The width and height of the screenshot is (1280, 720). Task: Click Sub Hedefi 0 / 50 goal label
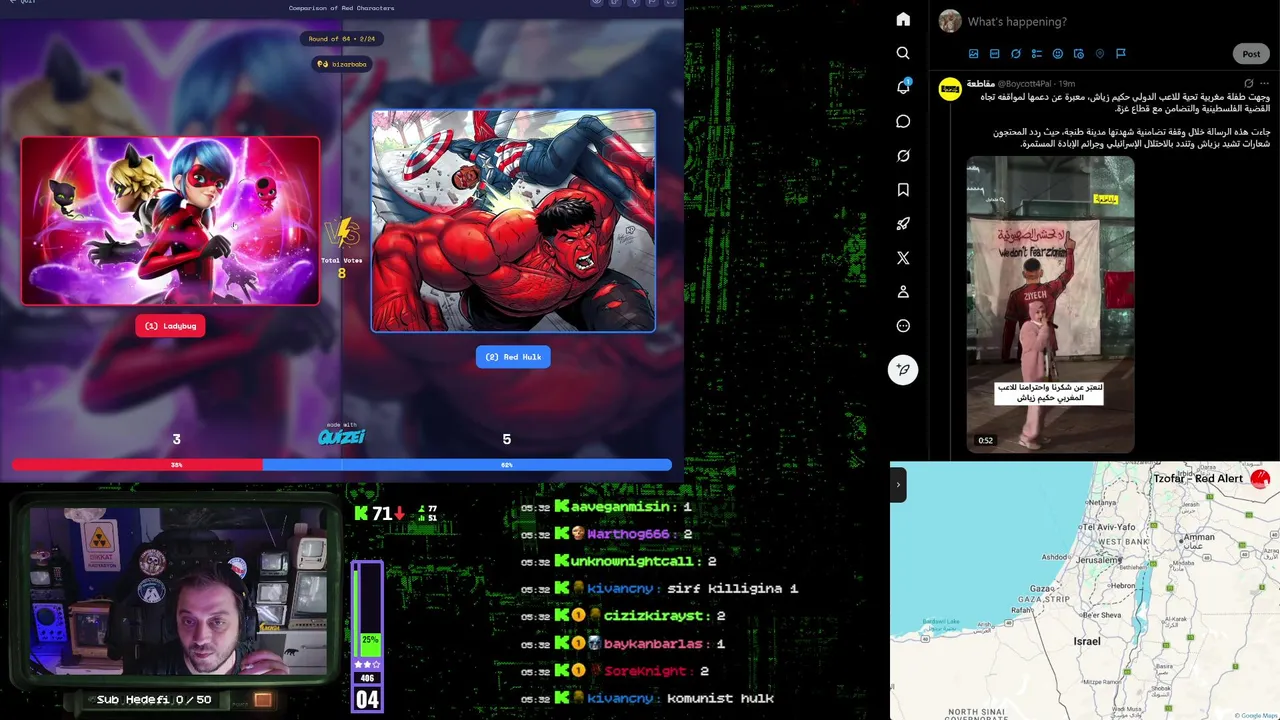coord(154,700)
